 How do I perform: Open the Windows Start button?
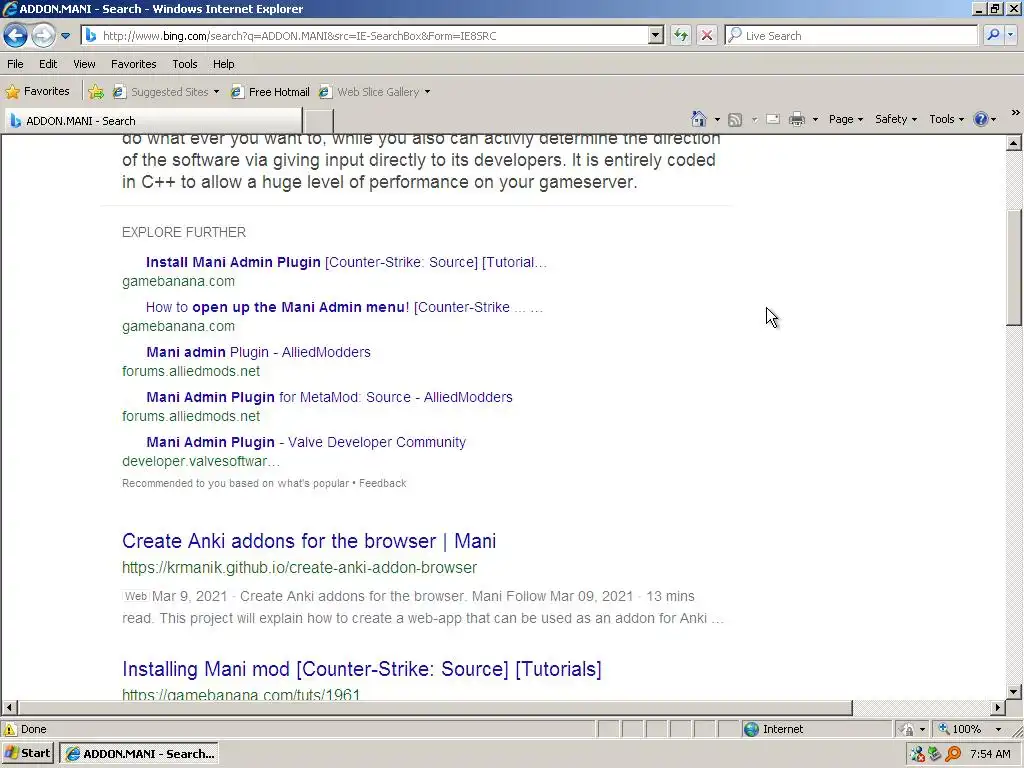point(27,753)
